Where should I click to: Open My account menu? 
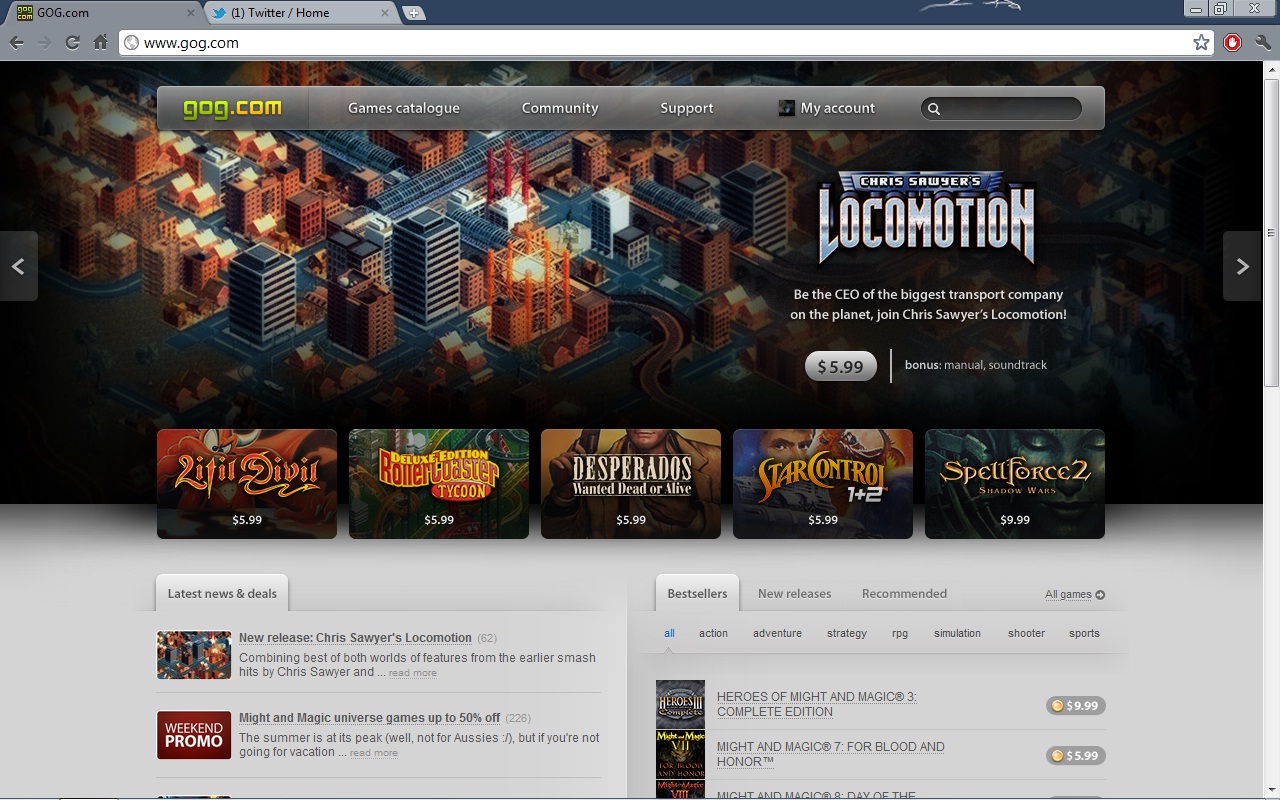(x=837, y=108)
